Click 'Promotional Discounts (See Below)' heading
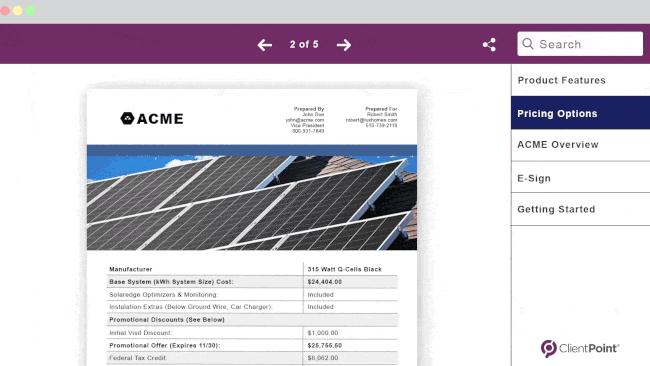Viewport: 650px width, 366px height. point(167,320)
